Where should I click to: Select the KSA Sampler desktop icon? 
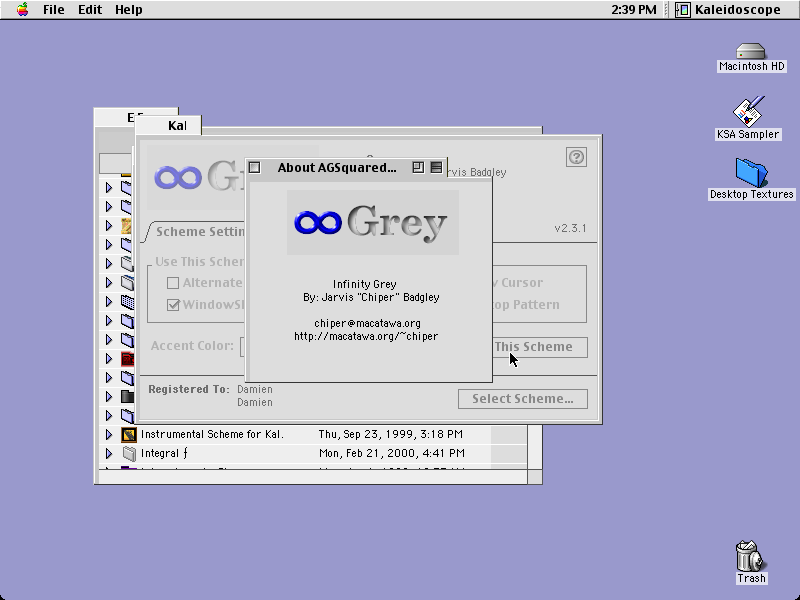point(748,111)
